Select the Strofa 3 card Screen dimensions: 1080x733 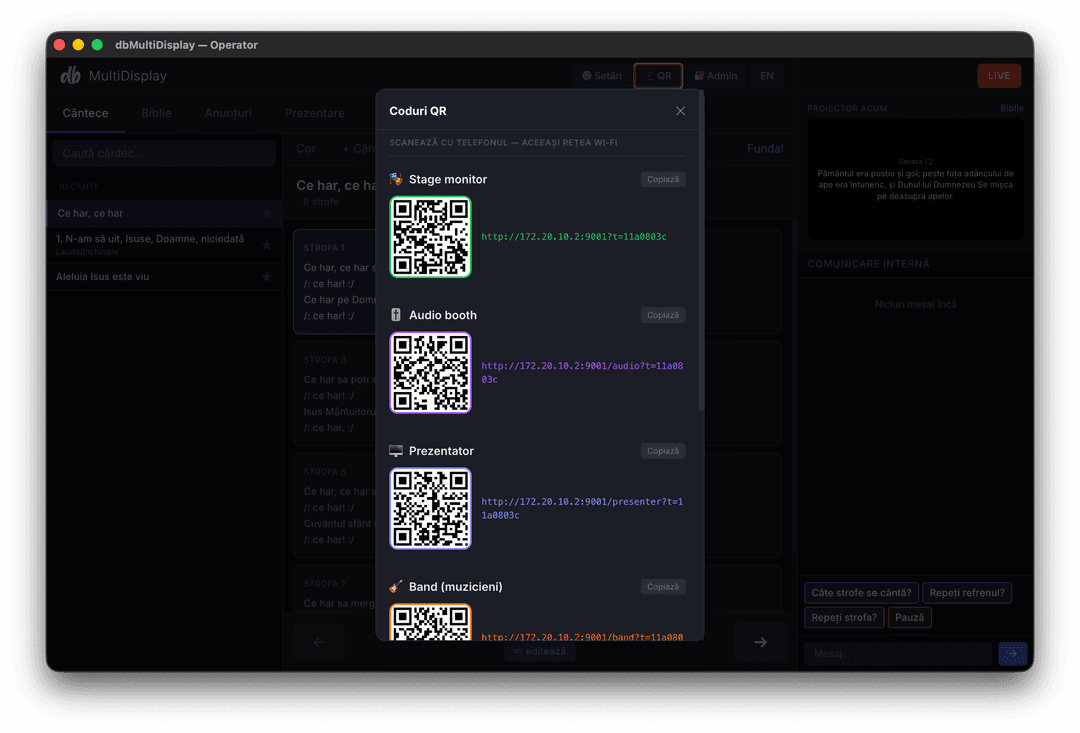(334, 394)
